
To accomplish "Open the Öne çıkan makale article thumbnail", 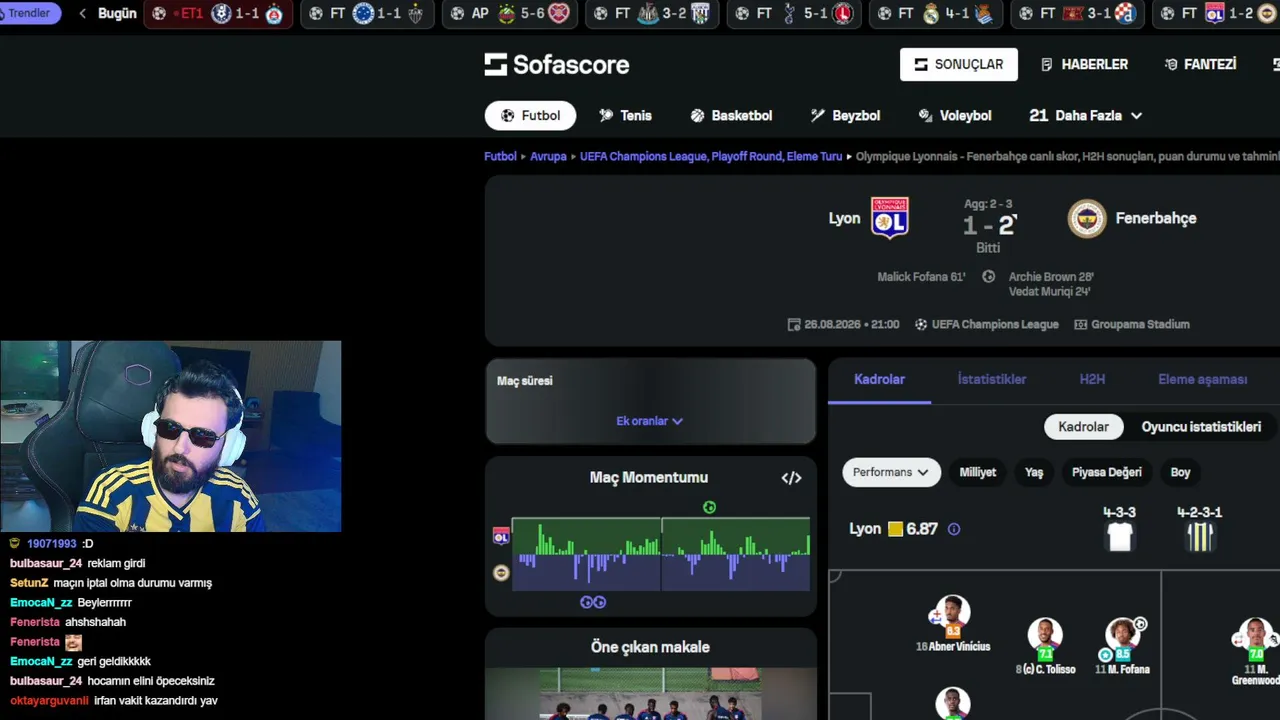I will point(650,694).
